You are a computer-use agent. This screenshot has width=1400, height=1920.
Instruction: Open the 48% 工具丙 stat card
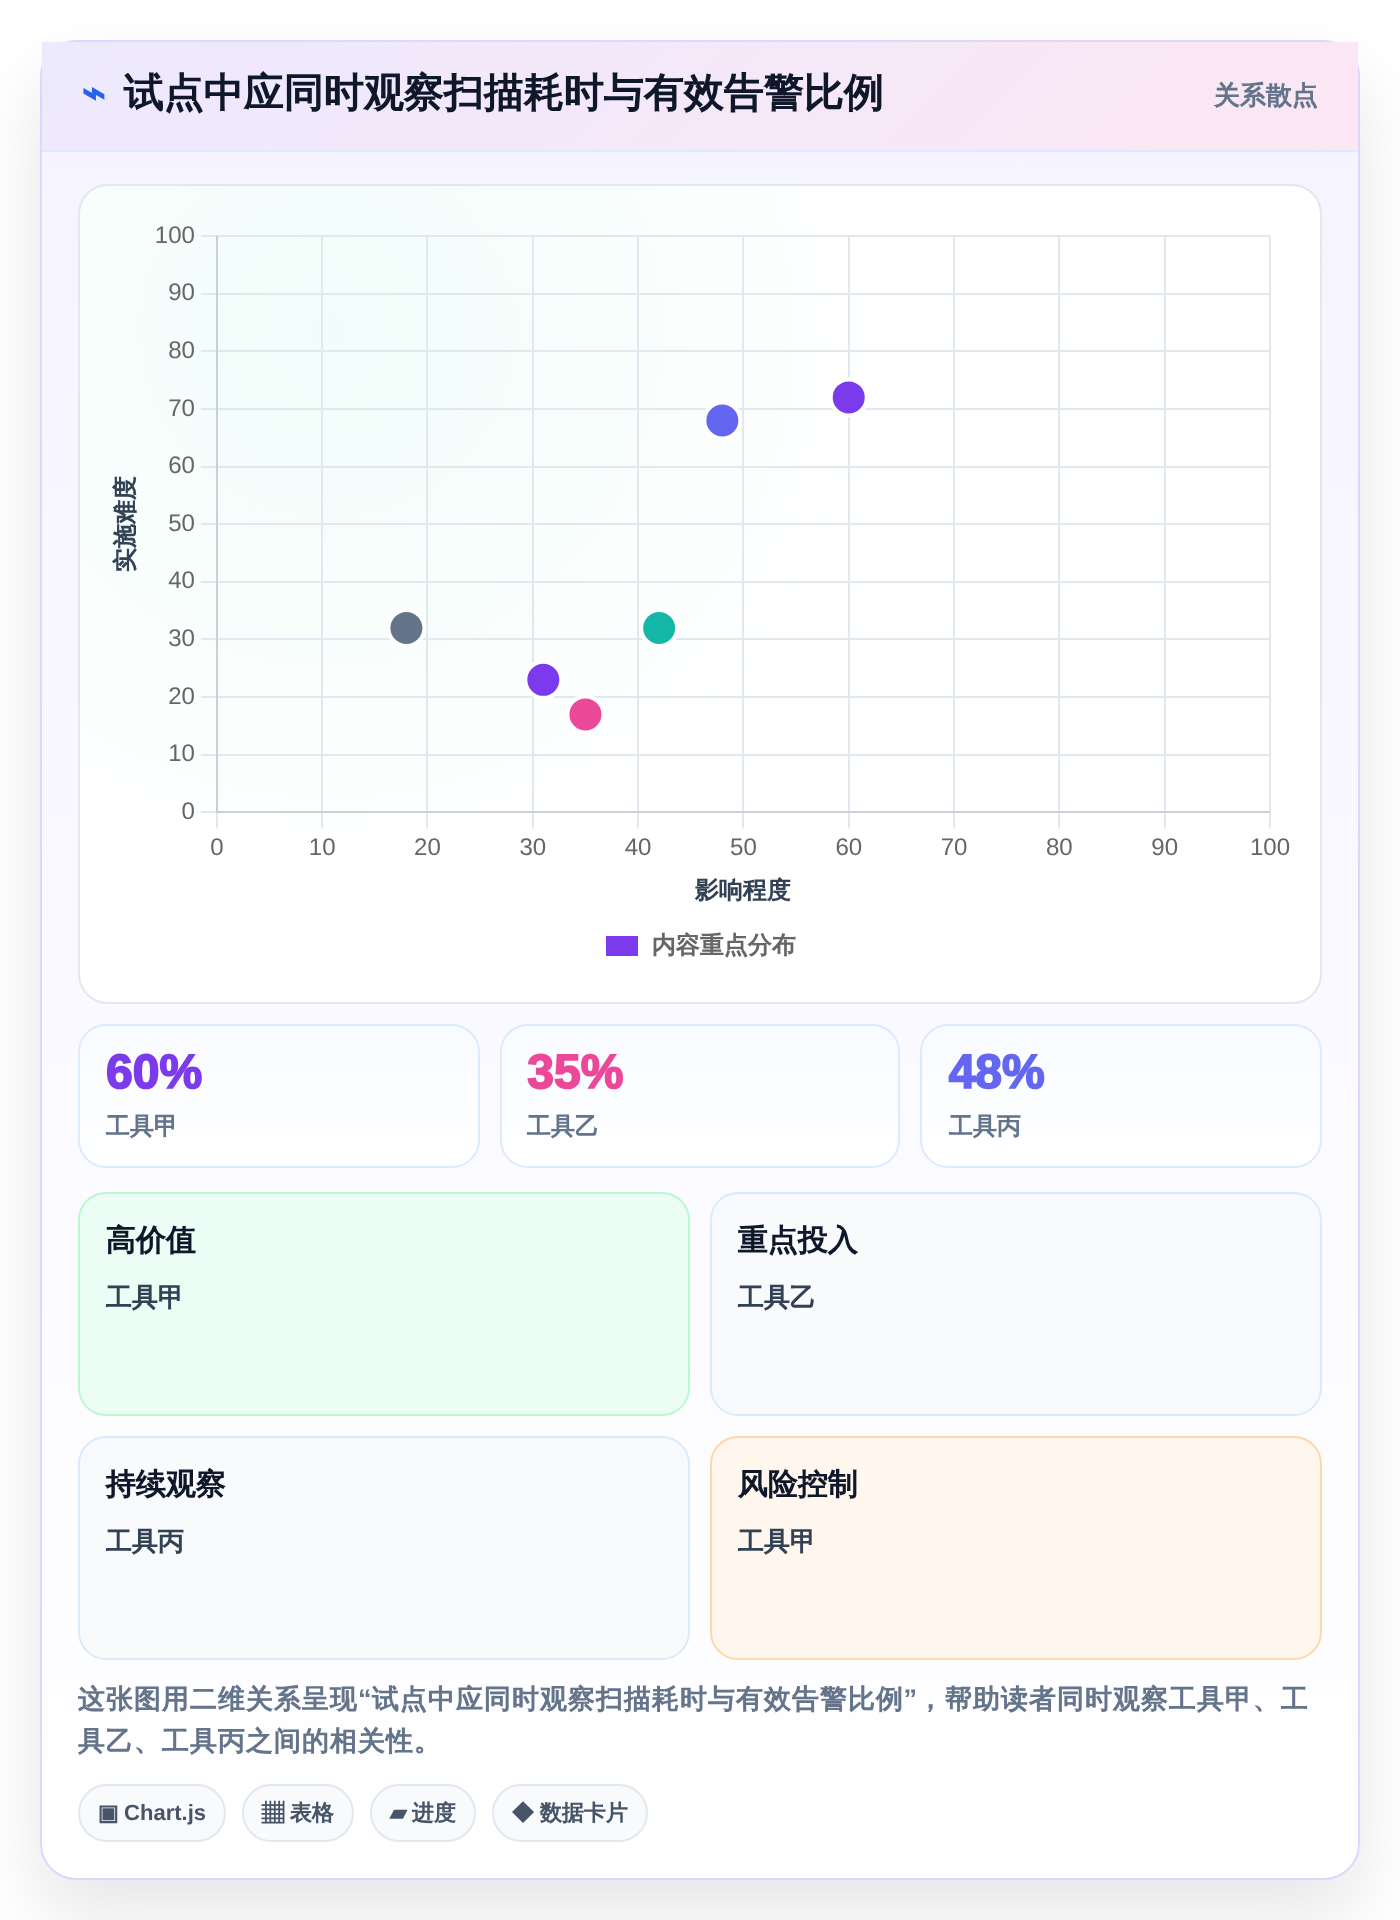coord(1121,1096)
